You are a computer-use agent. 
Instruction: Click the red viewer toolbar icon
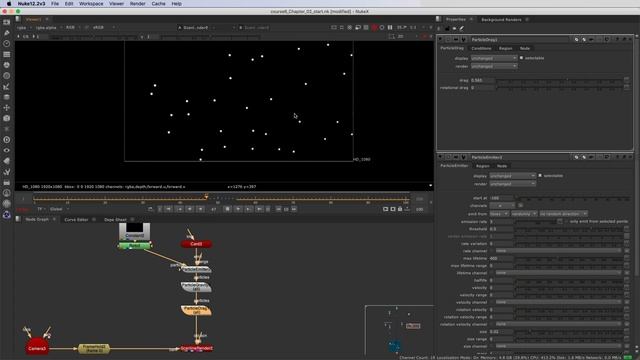tap(374, 27)
